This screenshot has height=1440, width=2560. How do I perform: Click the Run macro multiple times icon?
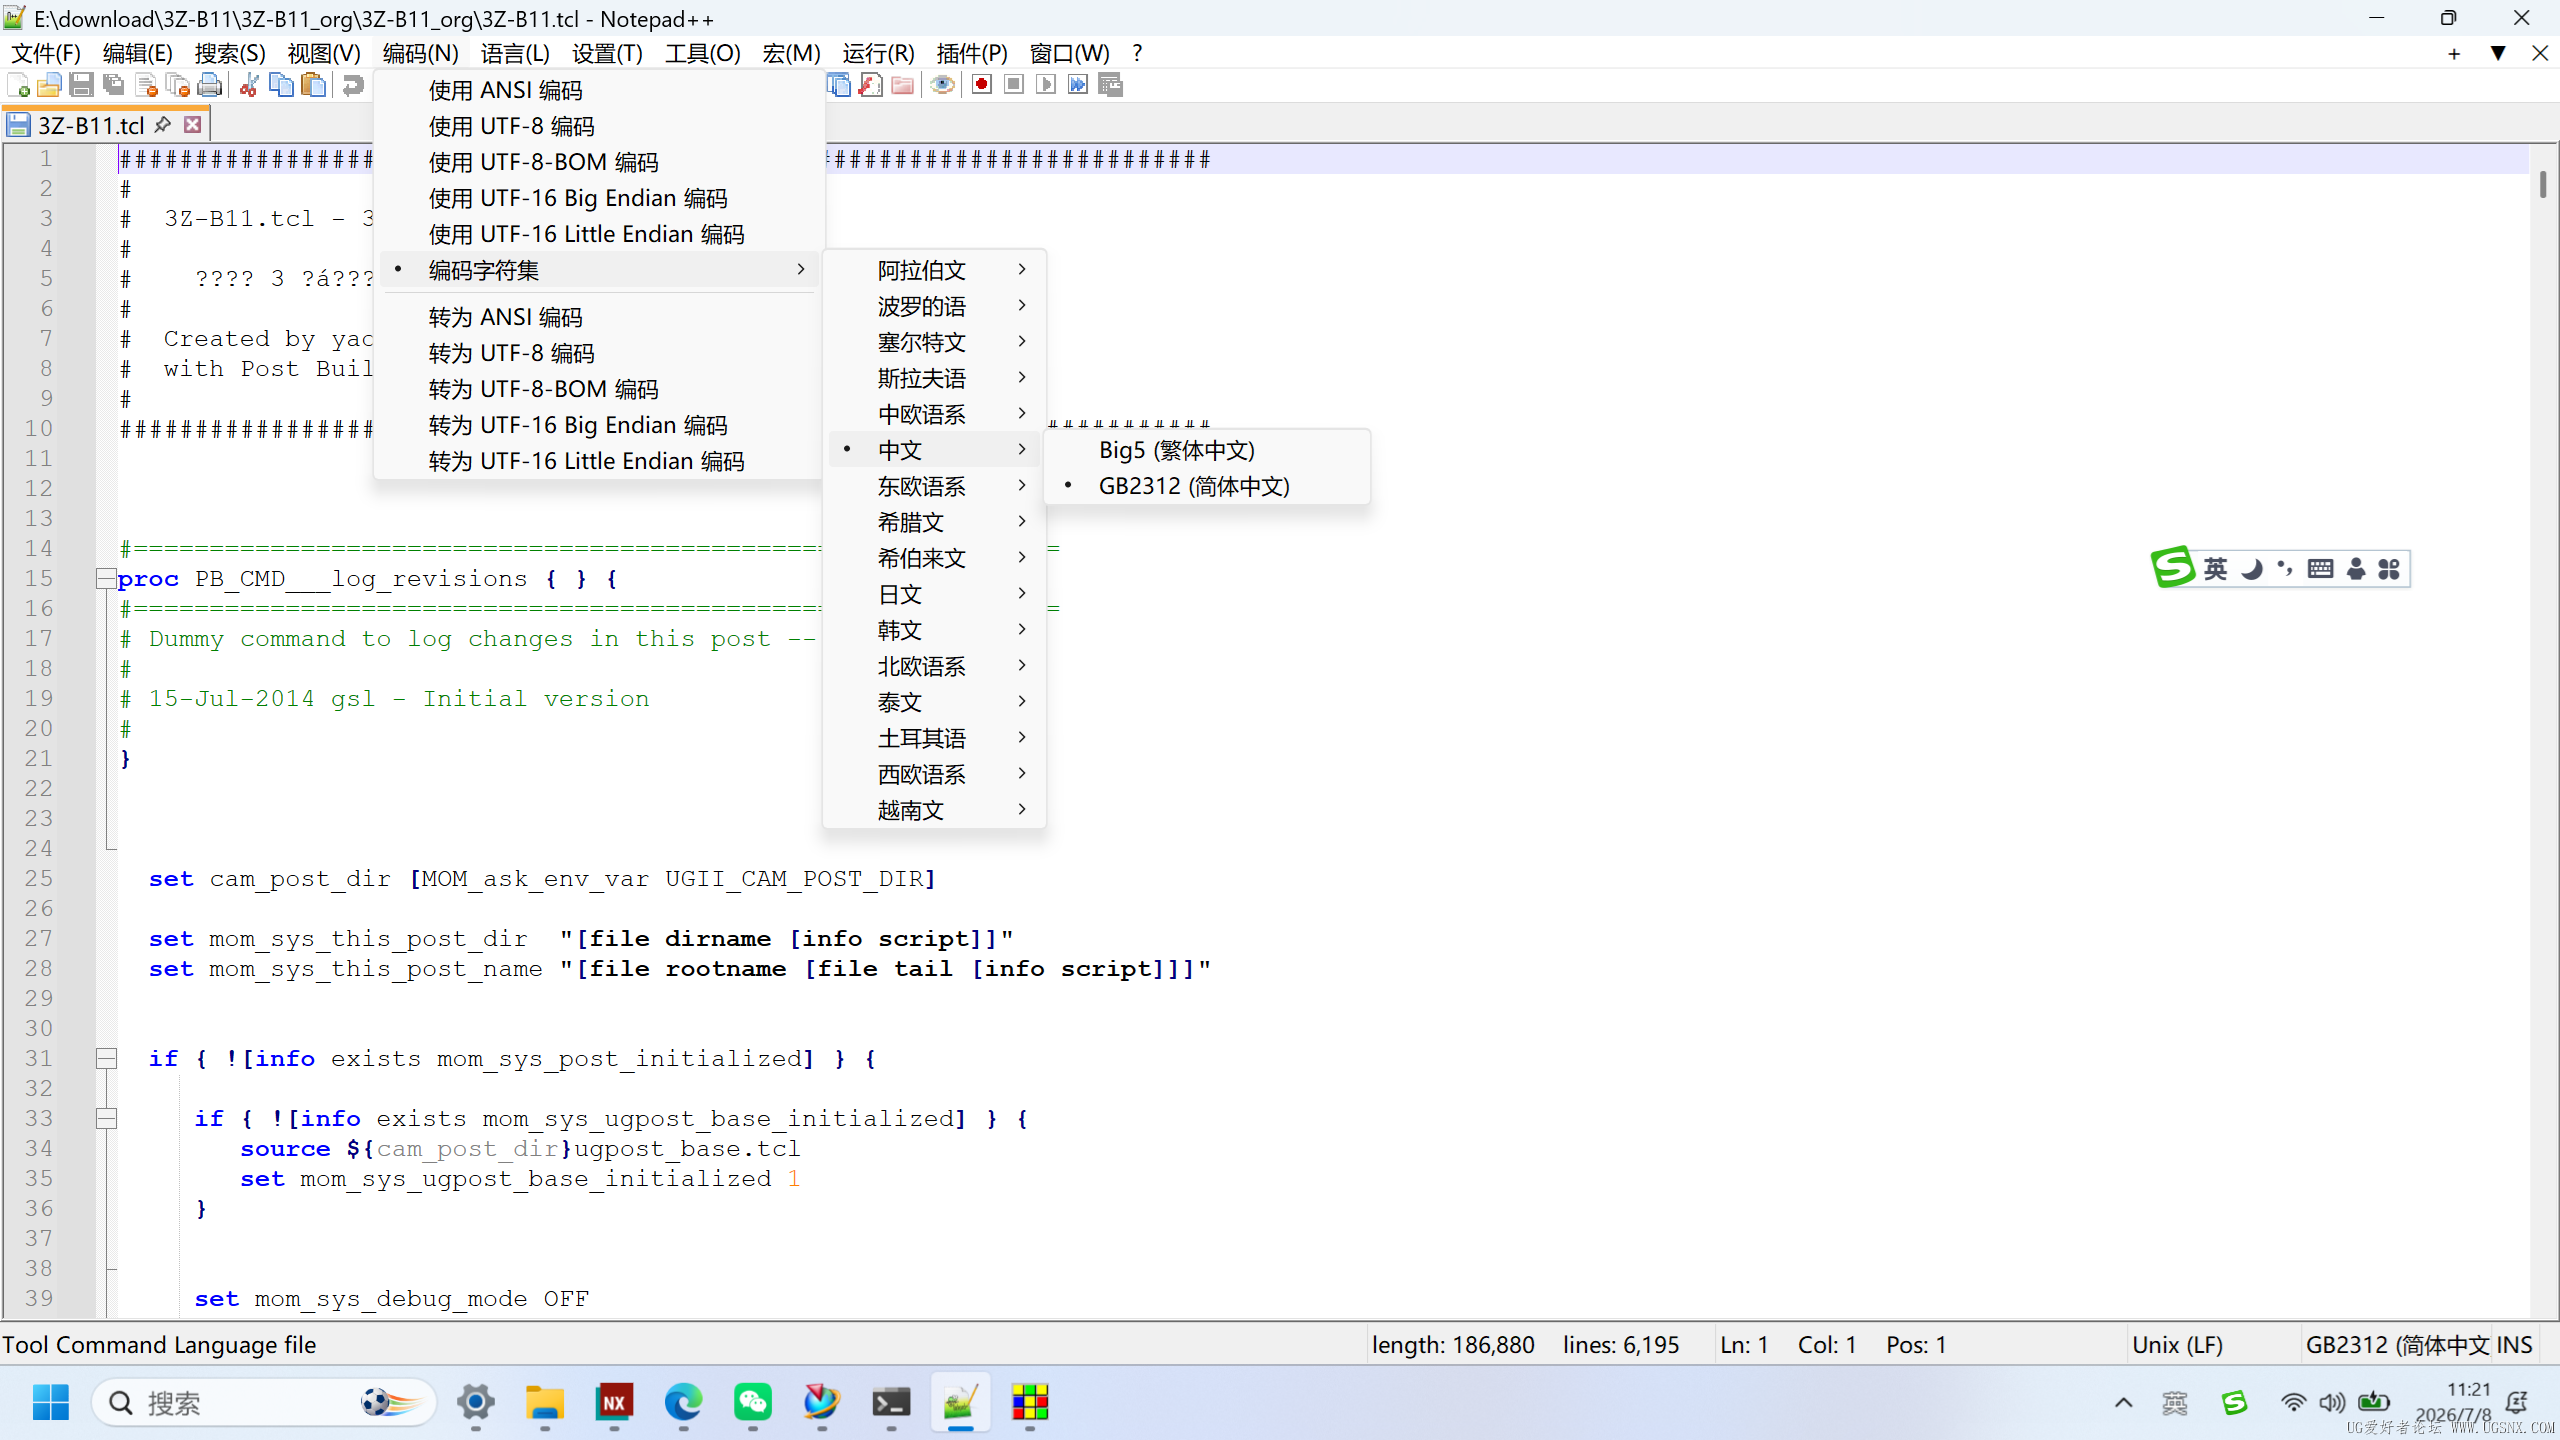coord(1078,85)
